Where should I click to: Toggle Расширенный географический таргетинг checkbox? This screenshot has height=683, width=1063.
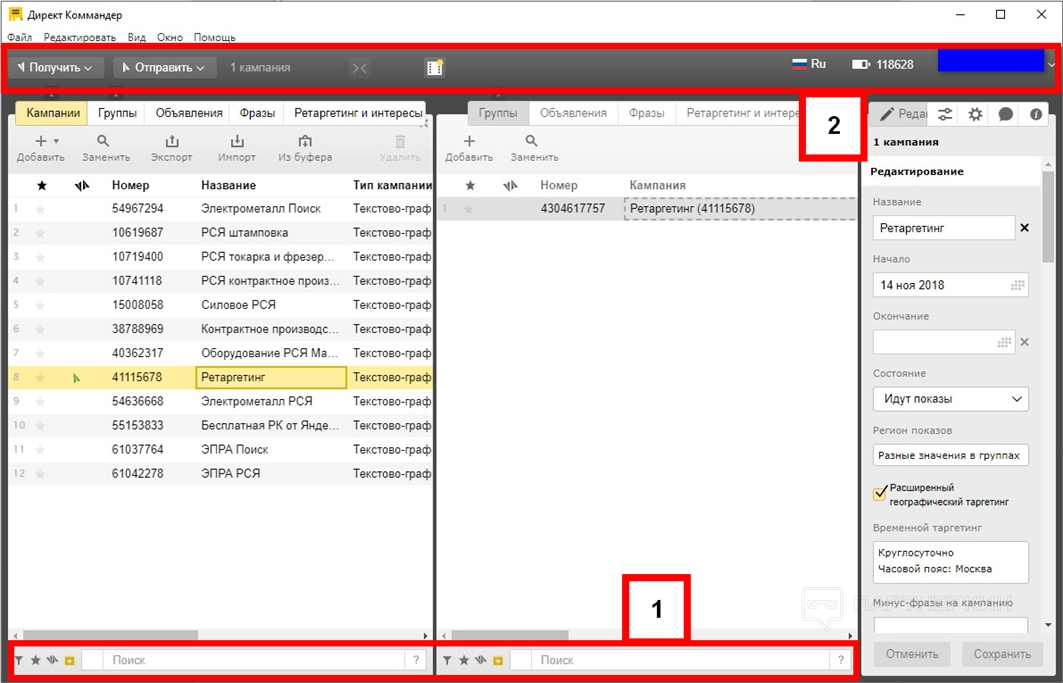[x=880, y=492]
